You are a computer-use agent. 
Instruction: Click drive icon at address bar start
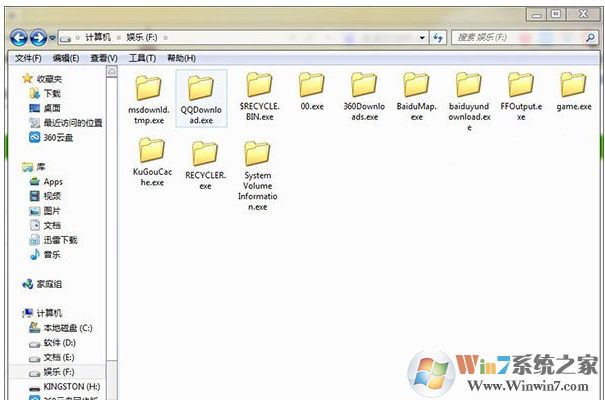point(66,38)
